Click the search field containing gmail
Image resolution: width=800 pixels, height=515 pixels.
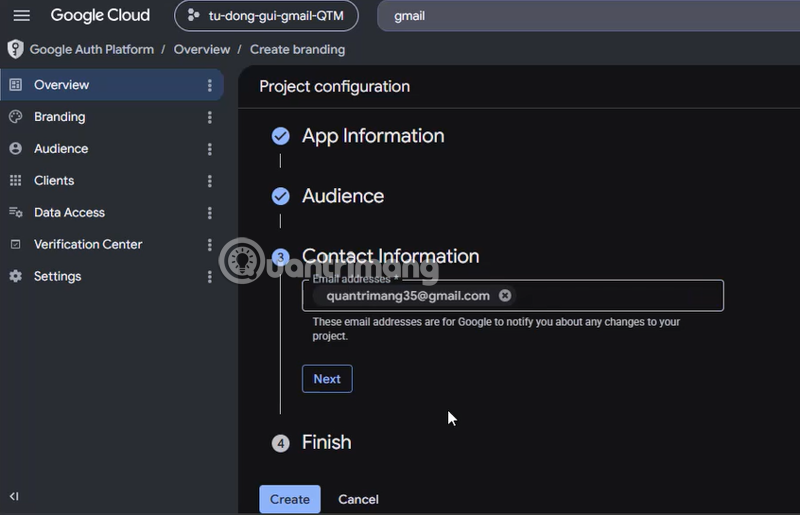click(x=588, y=16)
